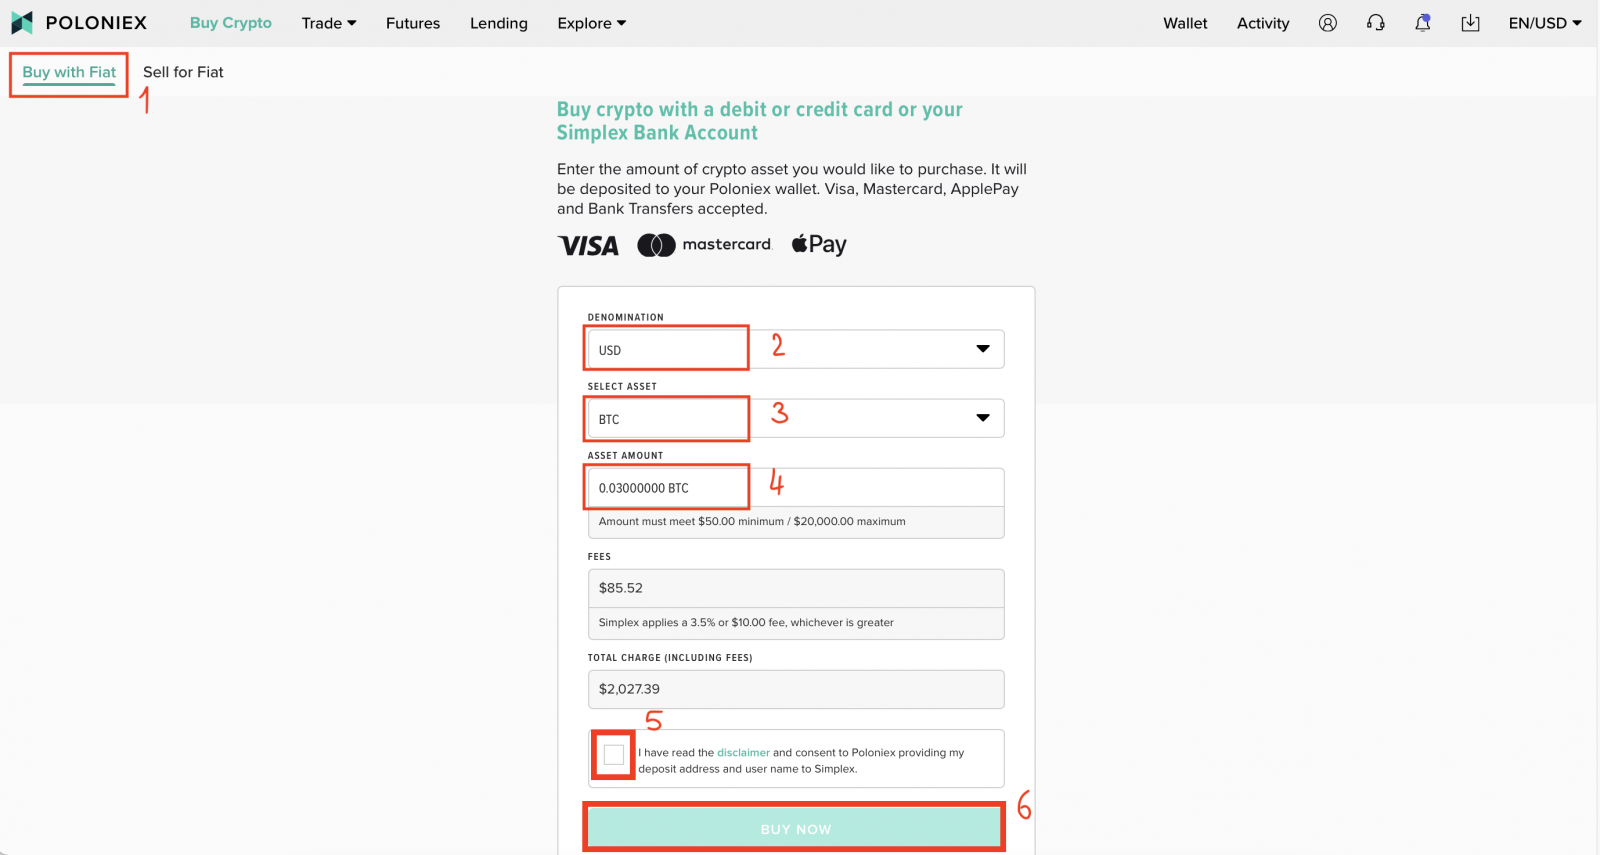This screenshot has width=1600, height=855.
Task: Open your profile account icon
Action: [x=1328, y=22]
